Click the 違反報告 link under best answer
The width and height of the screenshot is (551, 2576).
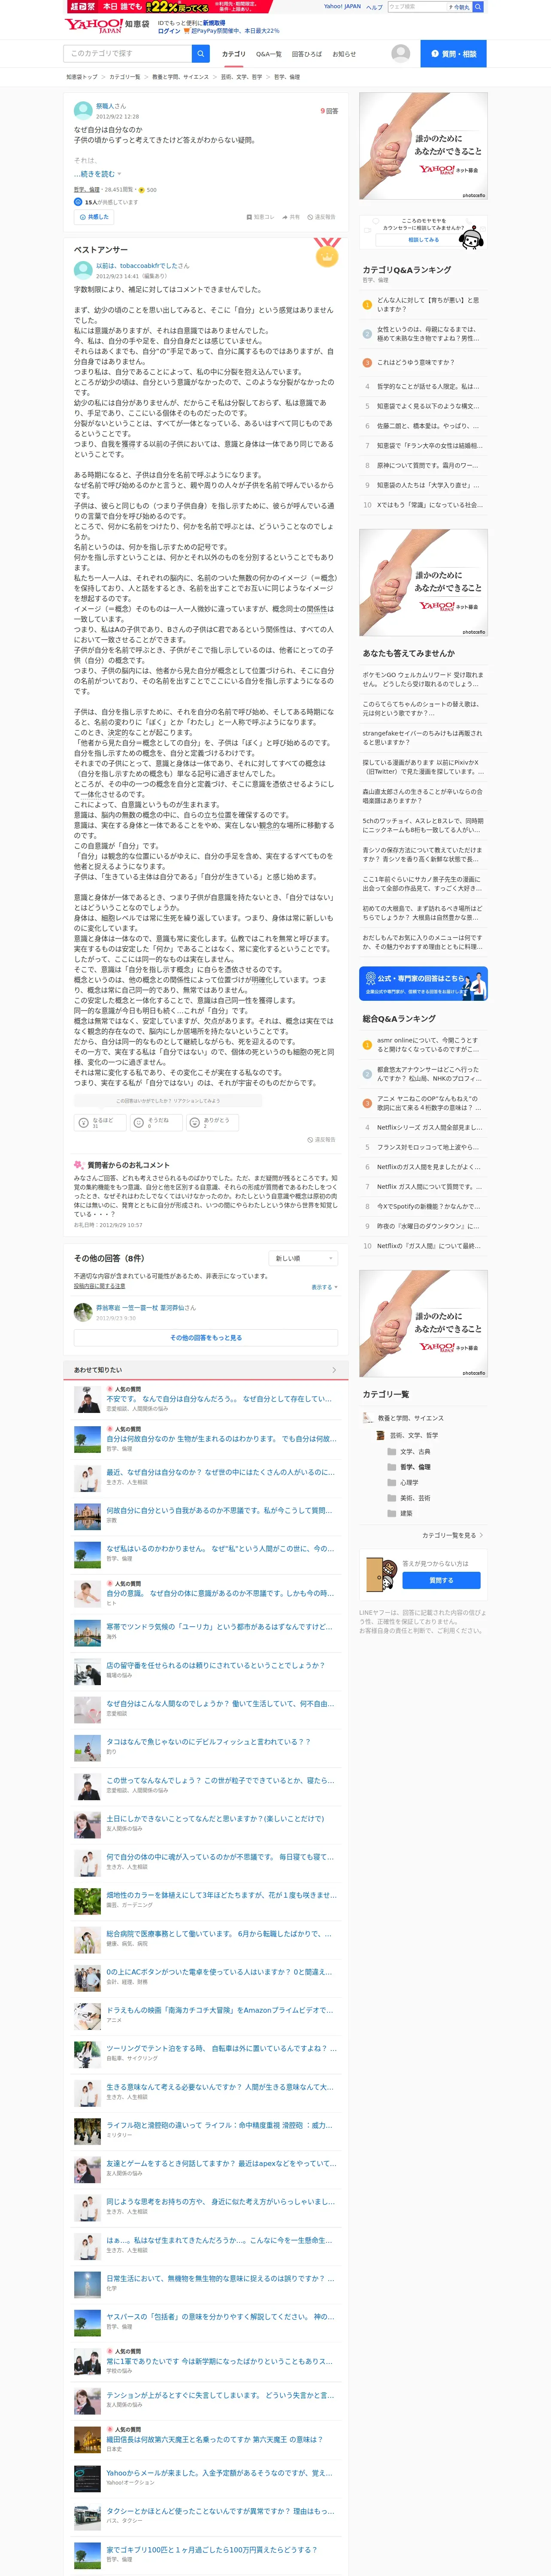pos(321,1140)
